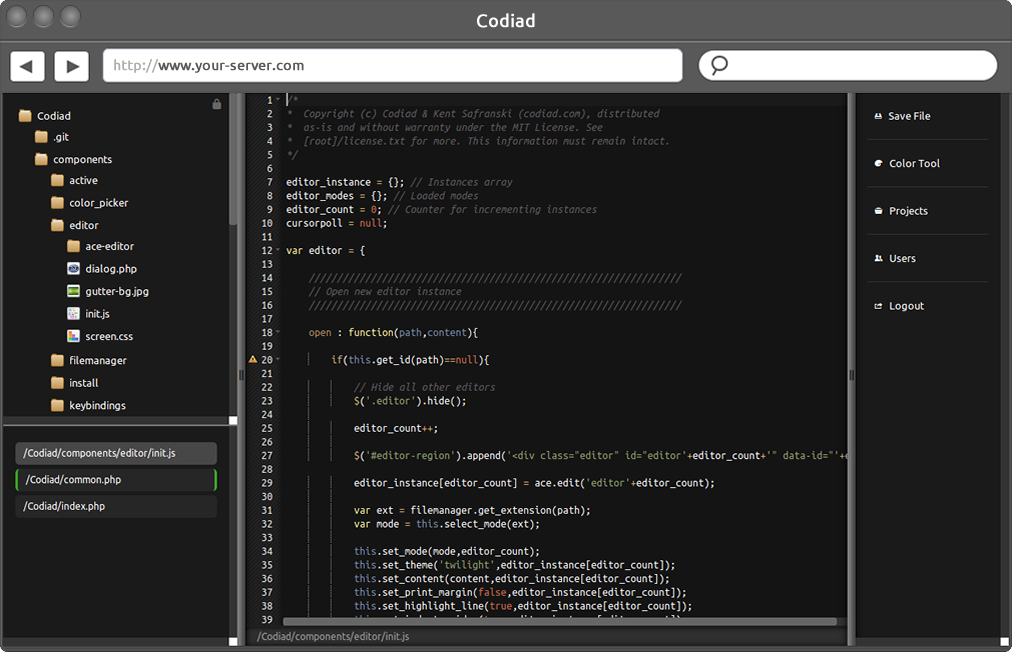This screenshot has height=652, width=1012.
Task: Click the status bar path /Codiad/components/editor/init.js
Action: [x=333, y=637]
